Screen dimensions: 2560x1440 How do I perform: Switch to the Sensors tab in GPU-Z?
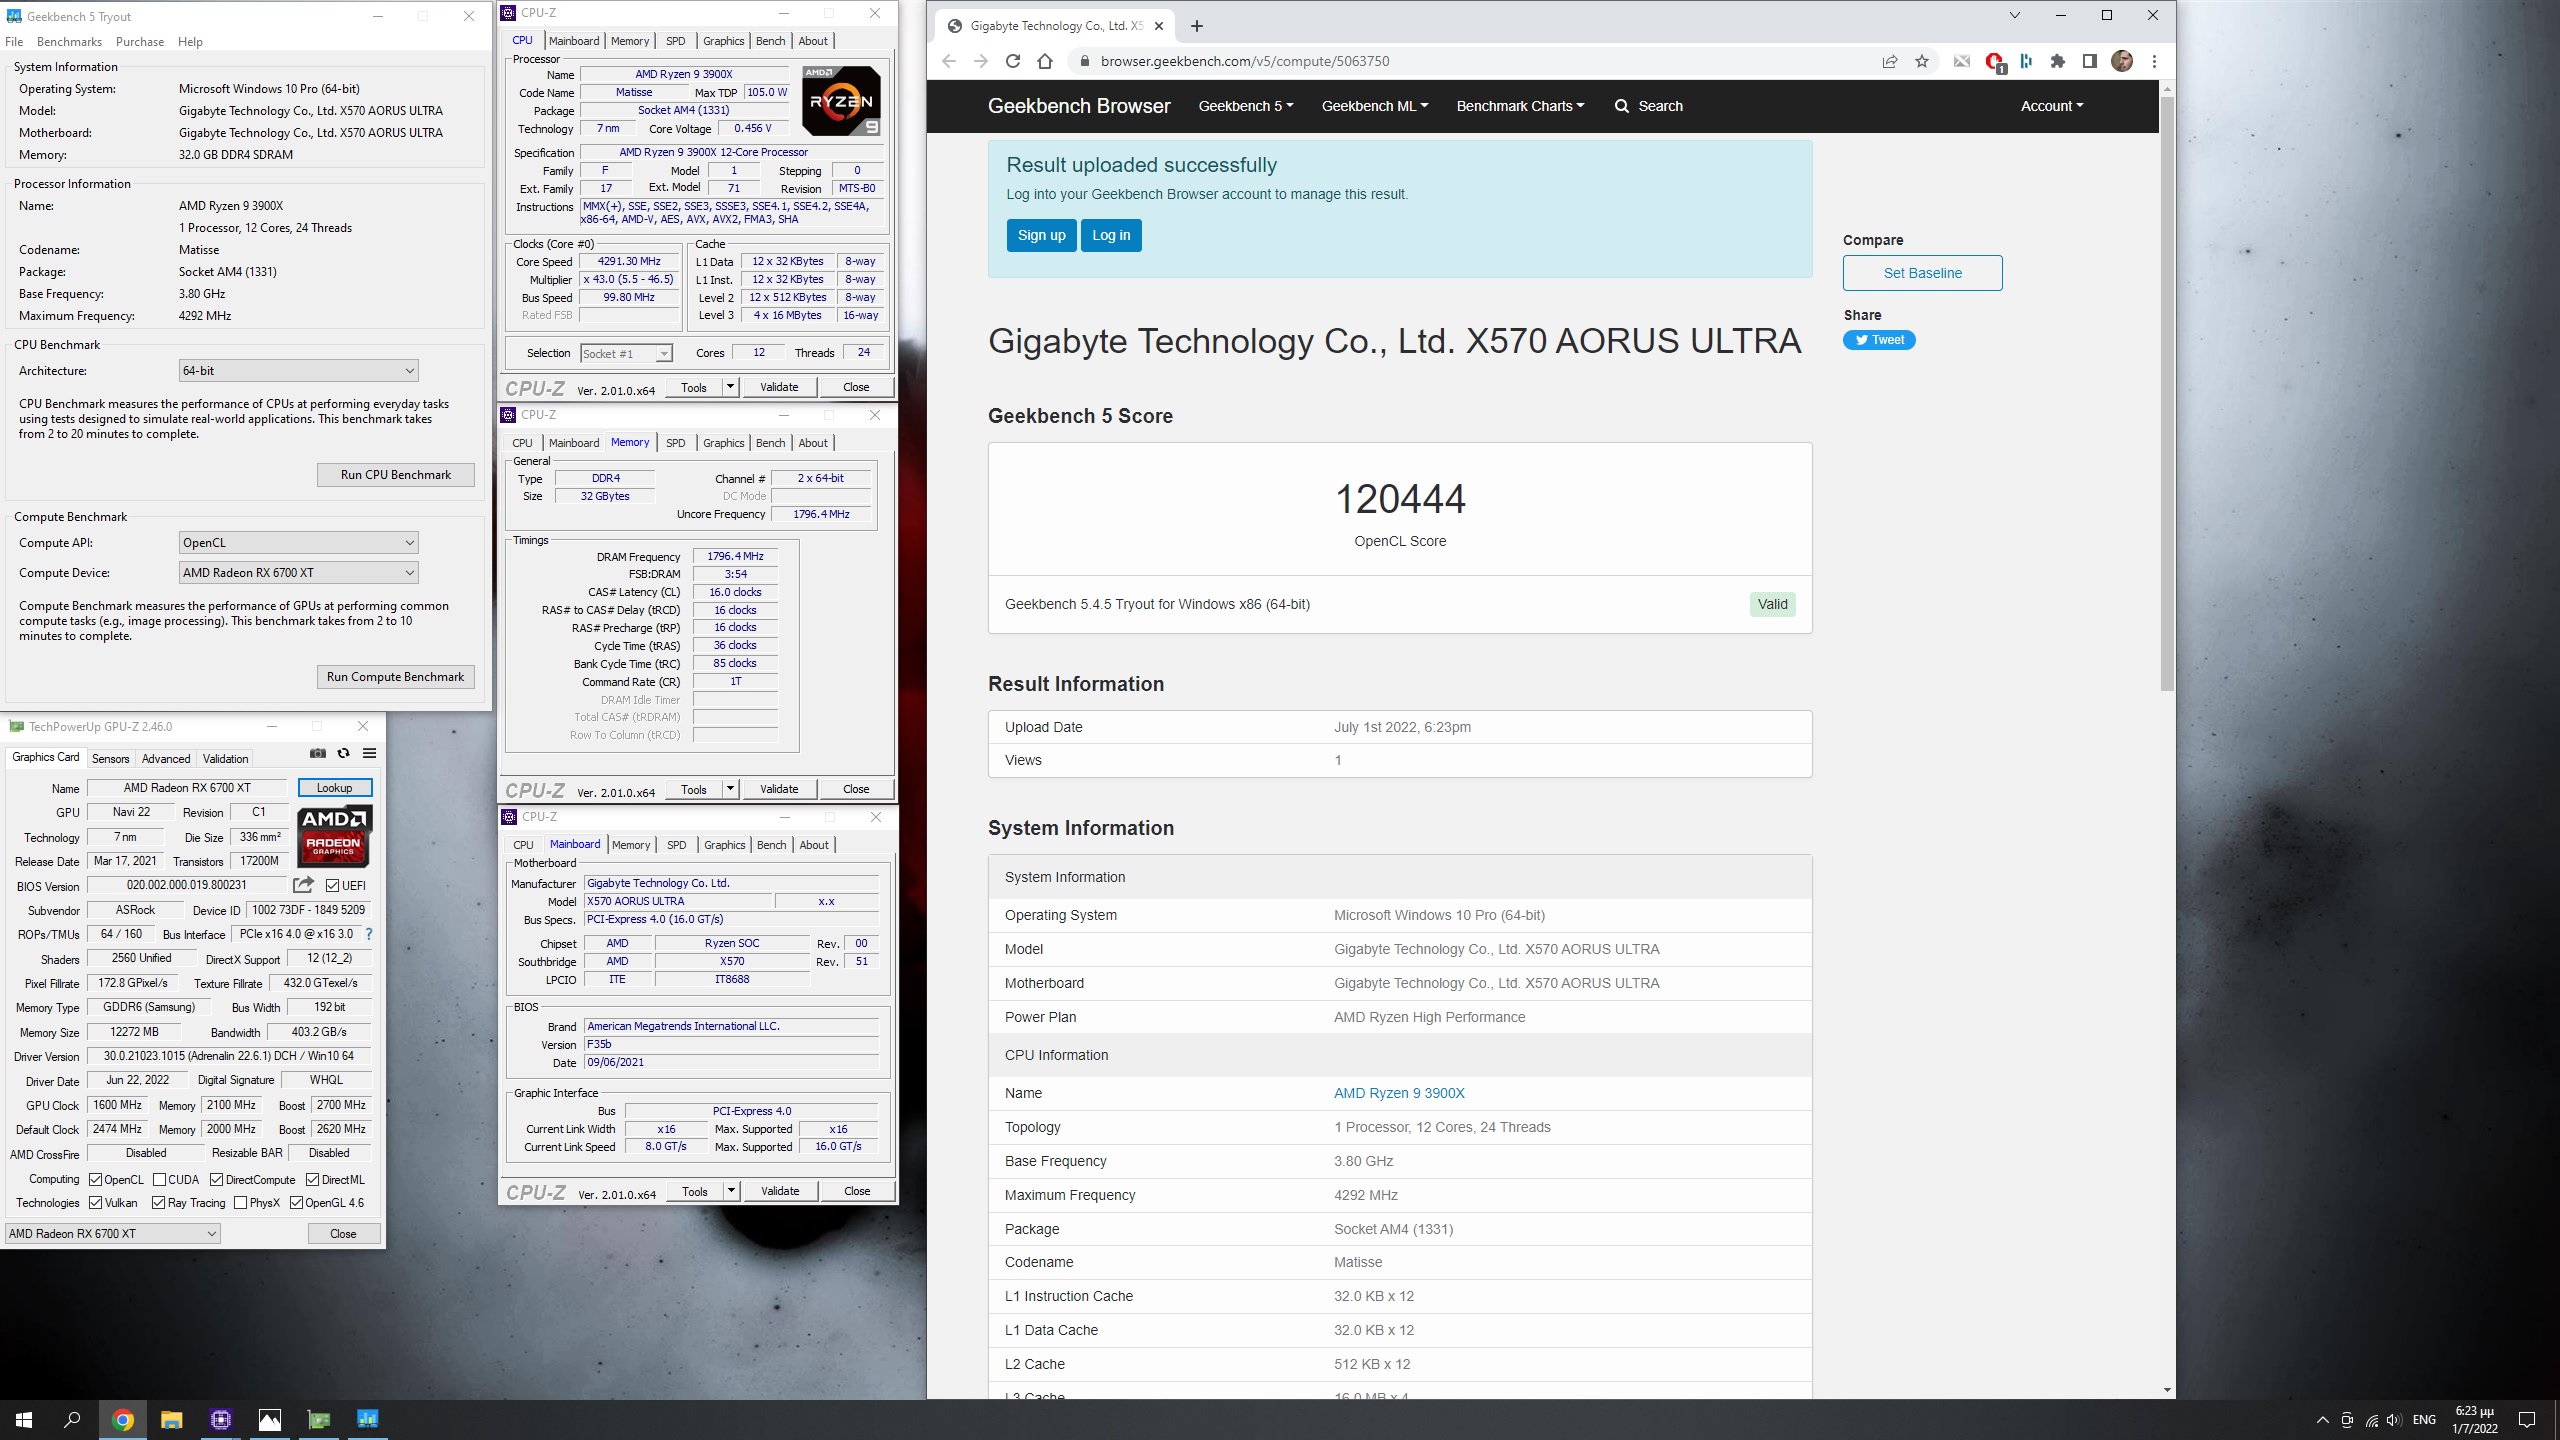click(110, 758)
